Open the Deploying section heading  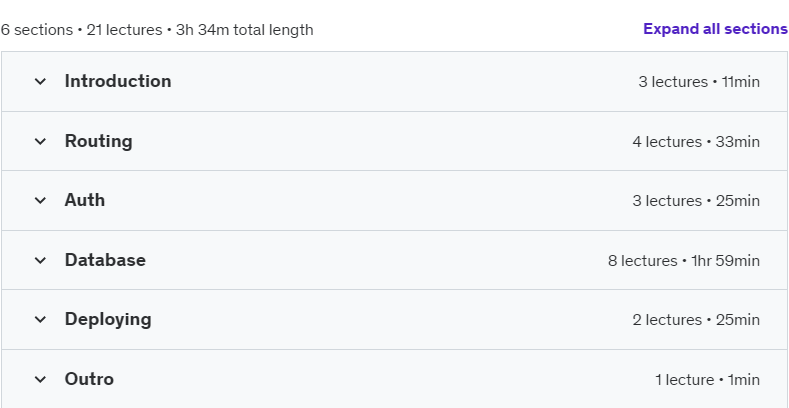click(x=108, y=320)
